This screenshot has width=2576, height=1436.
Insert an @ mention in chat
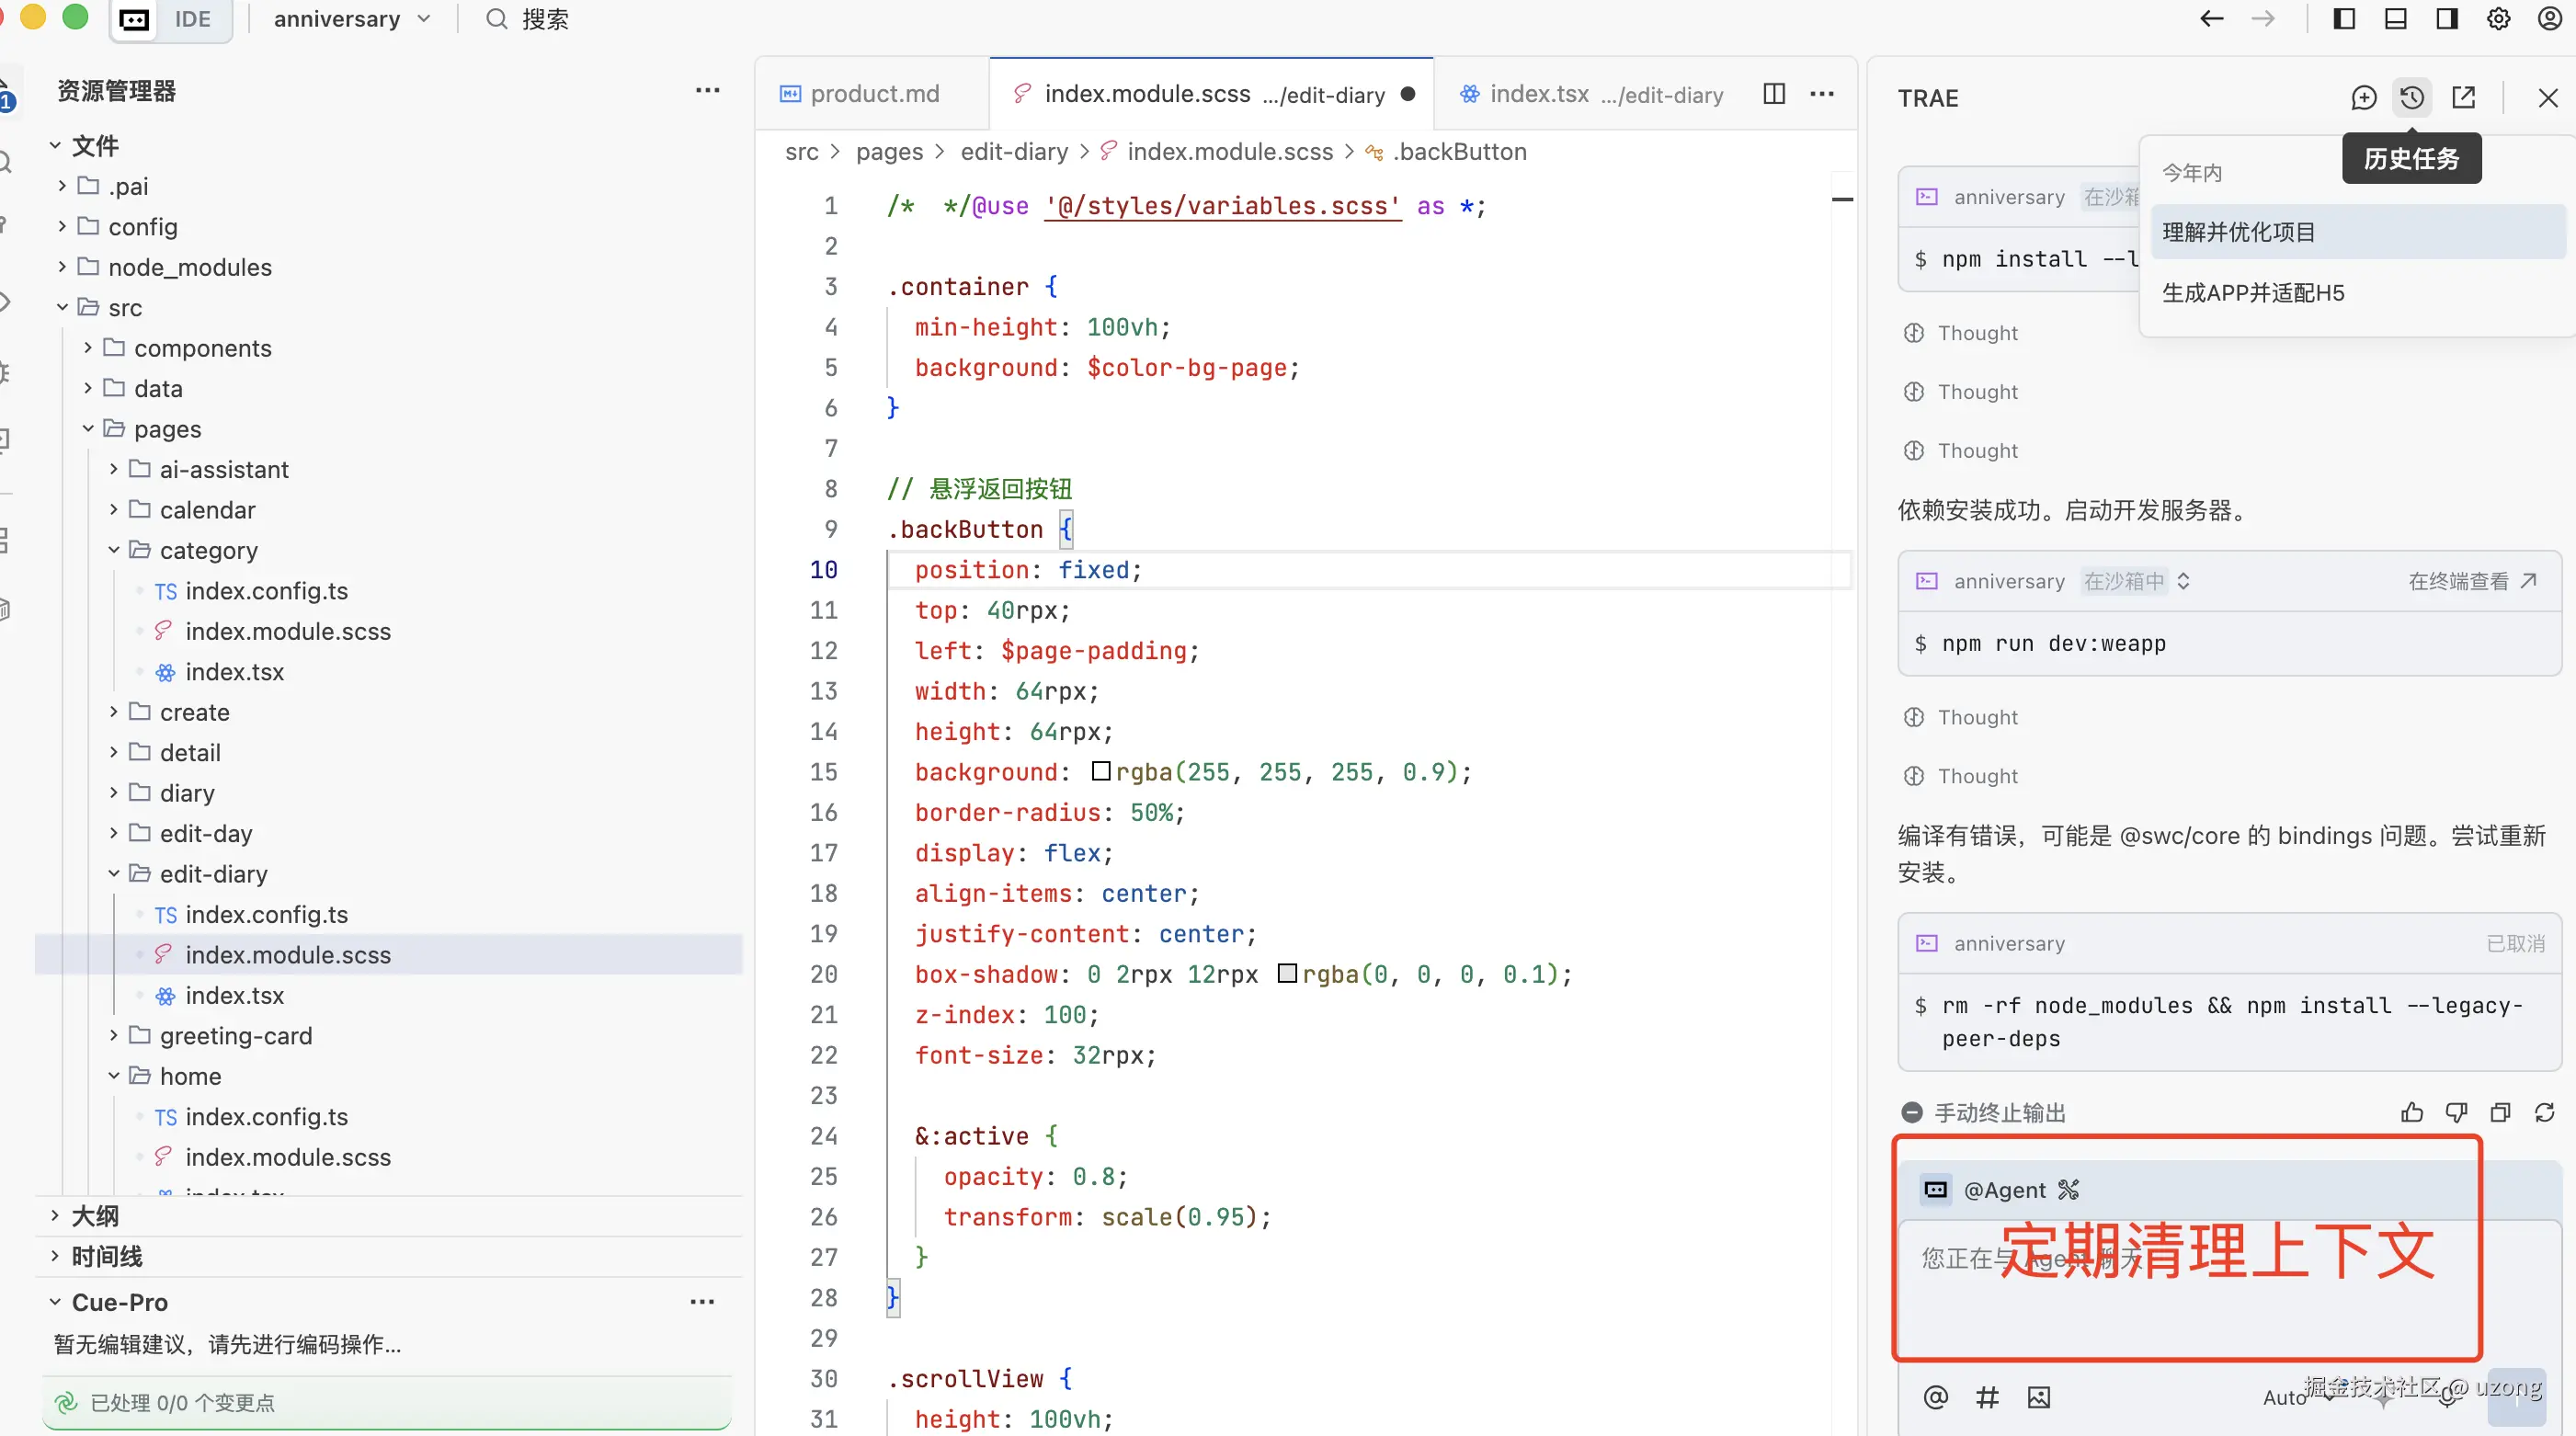1936,1397
